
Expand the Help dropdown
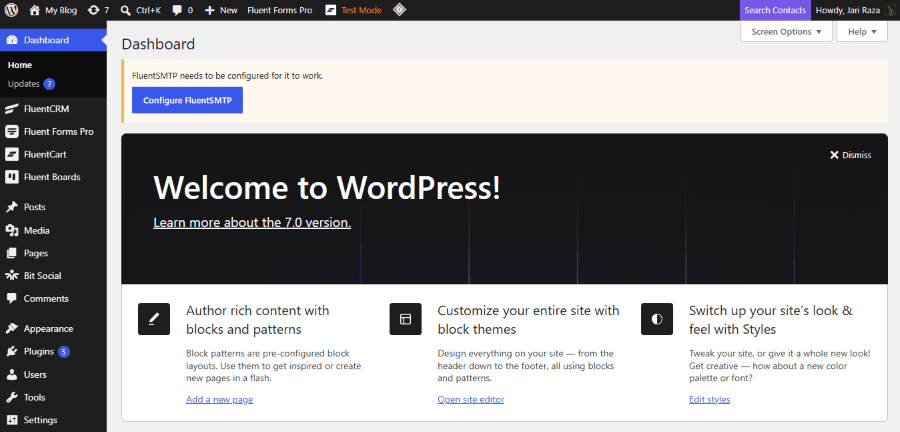tap(862, 32)
